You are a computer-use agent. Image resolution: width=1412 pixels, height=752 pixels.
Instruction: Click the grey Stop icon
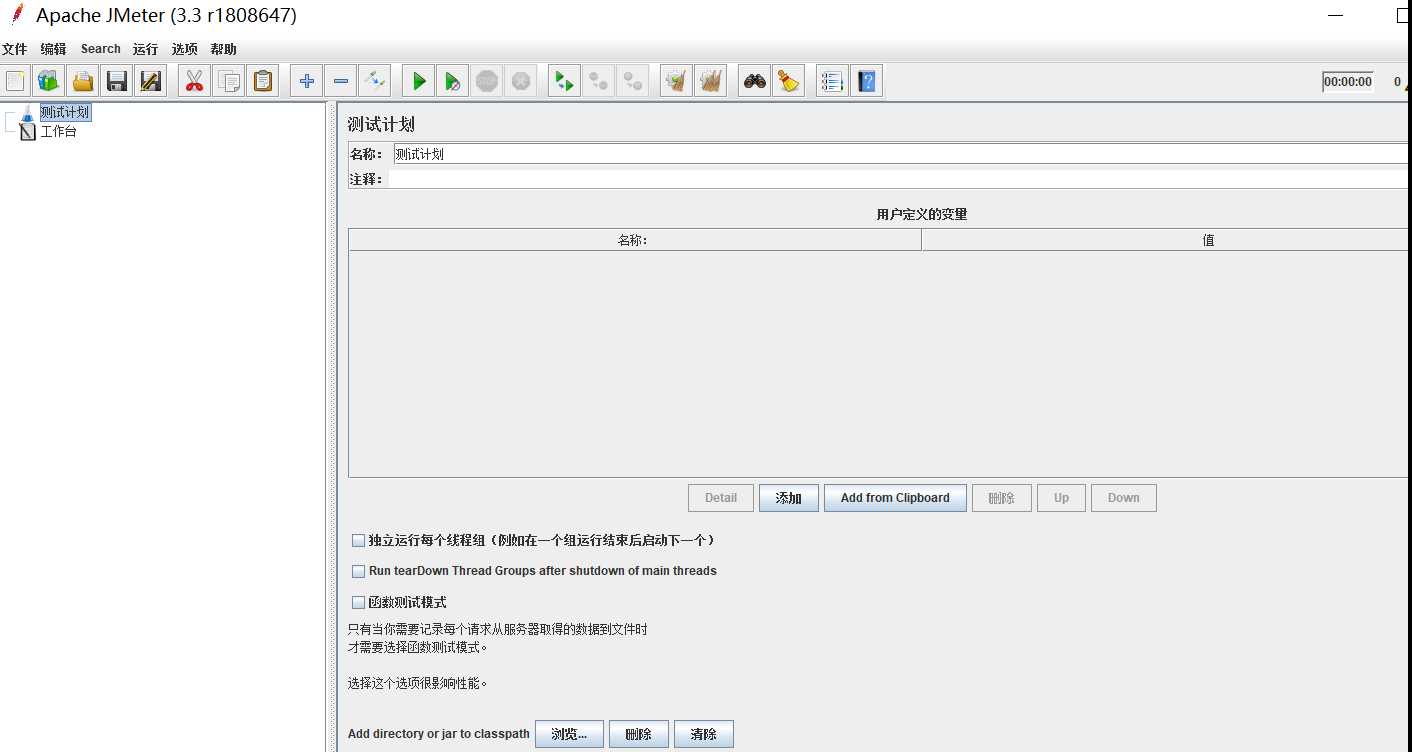(x=487, y=81)
